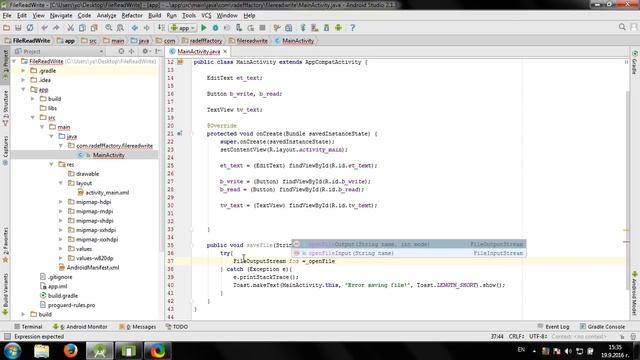Click the Collapse All icon in Project panel

click(x=132, y=51)
